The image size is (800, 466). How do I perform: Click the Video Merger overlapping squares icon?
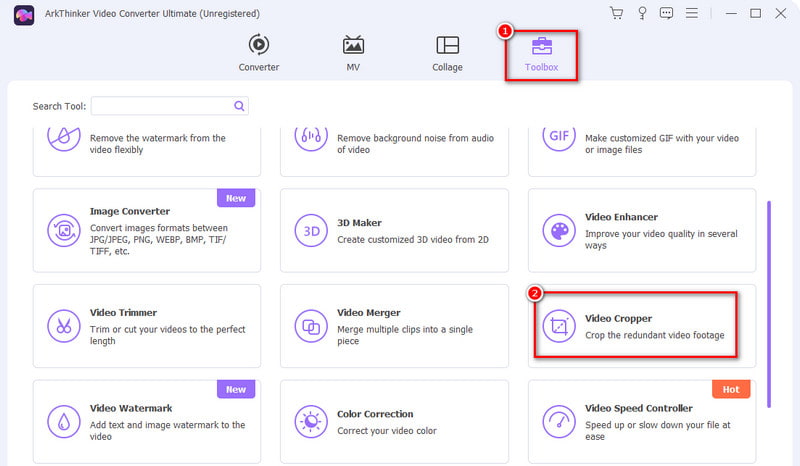[311, 326]
